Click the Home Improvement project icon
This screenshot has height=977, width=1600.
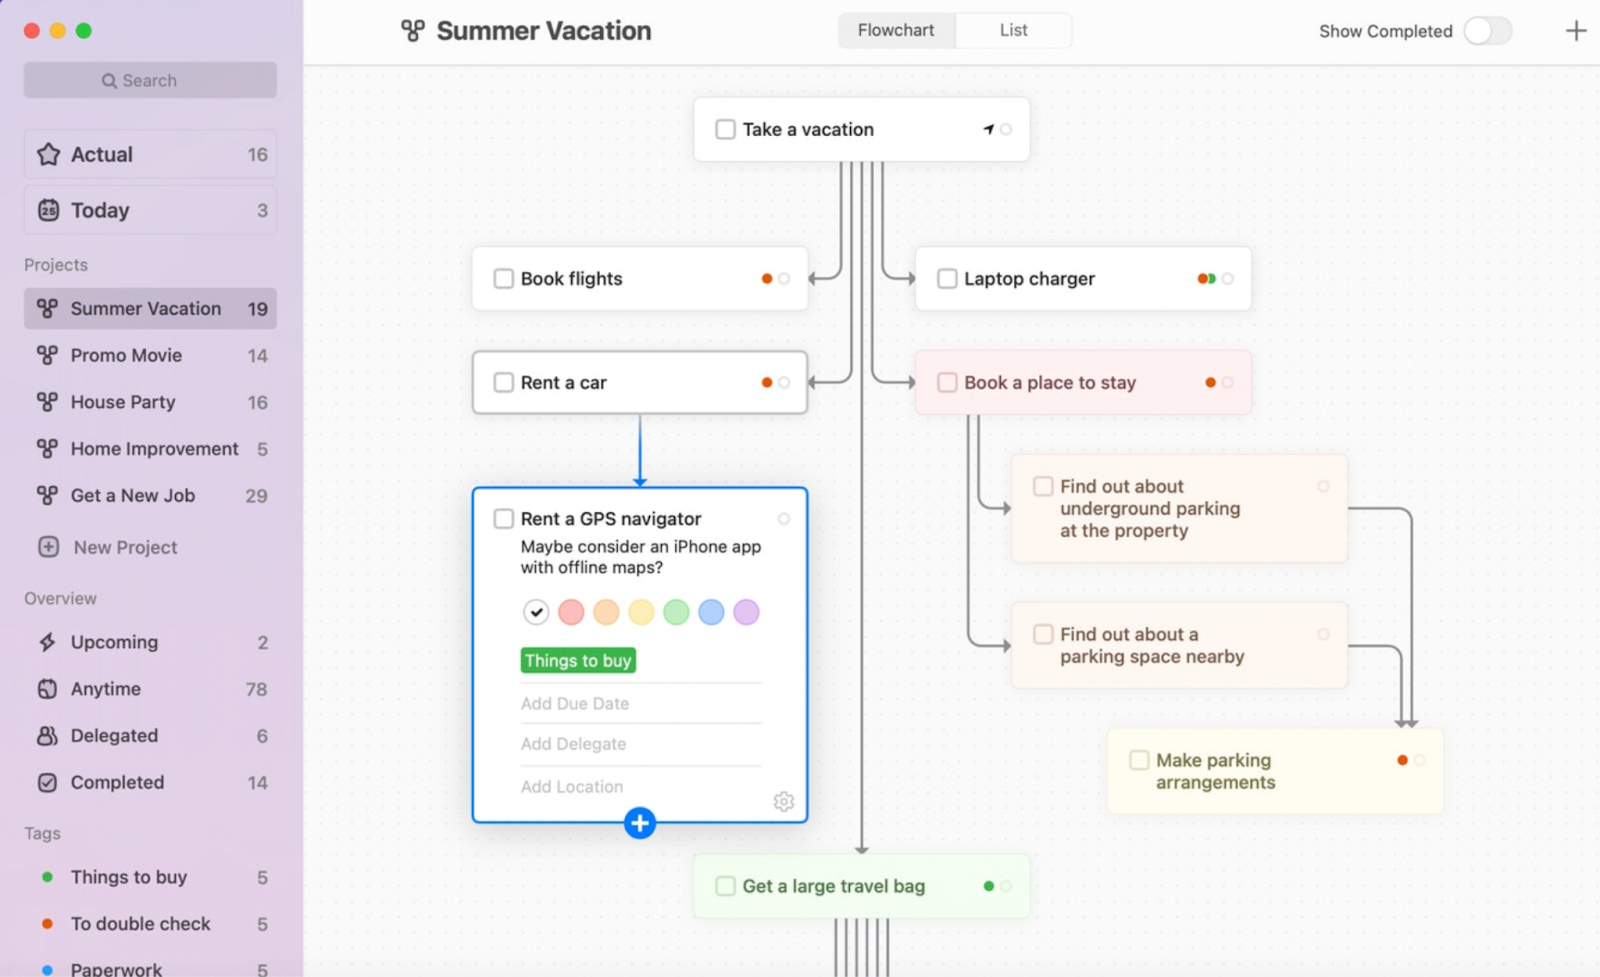point(47,449)
